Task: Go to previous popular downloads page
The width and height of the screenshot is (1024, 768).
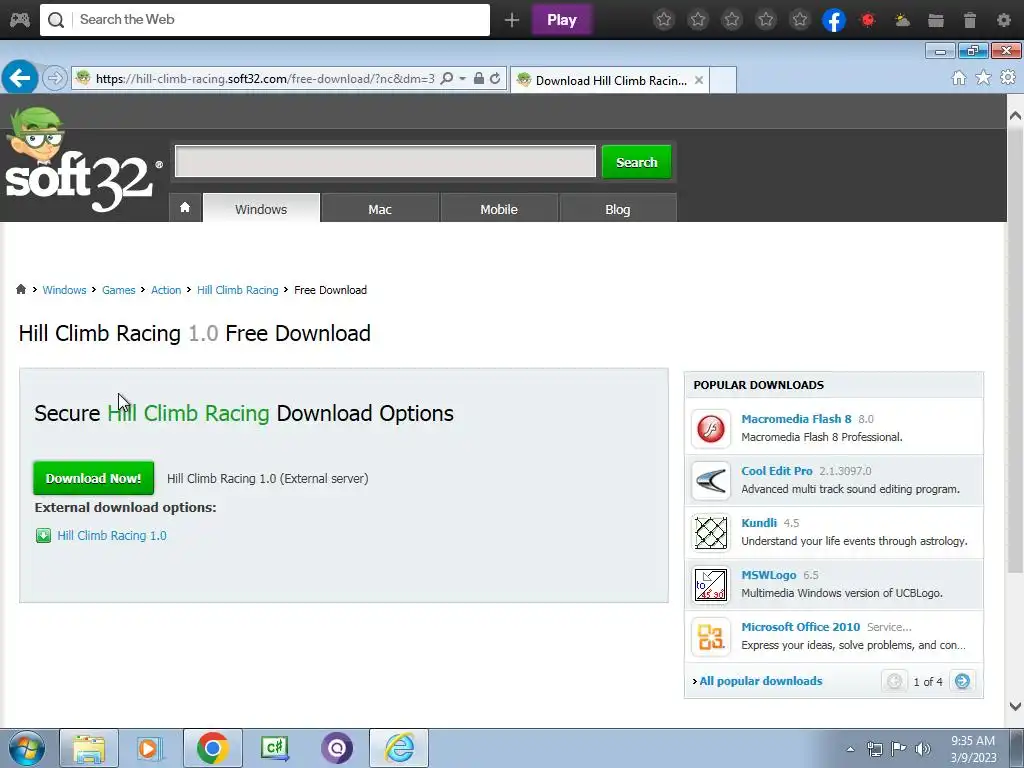Action: [894, 681]
